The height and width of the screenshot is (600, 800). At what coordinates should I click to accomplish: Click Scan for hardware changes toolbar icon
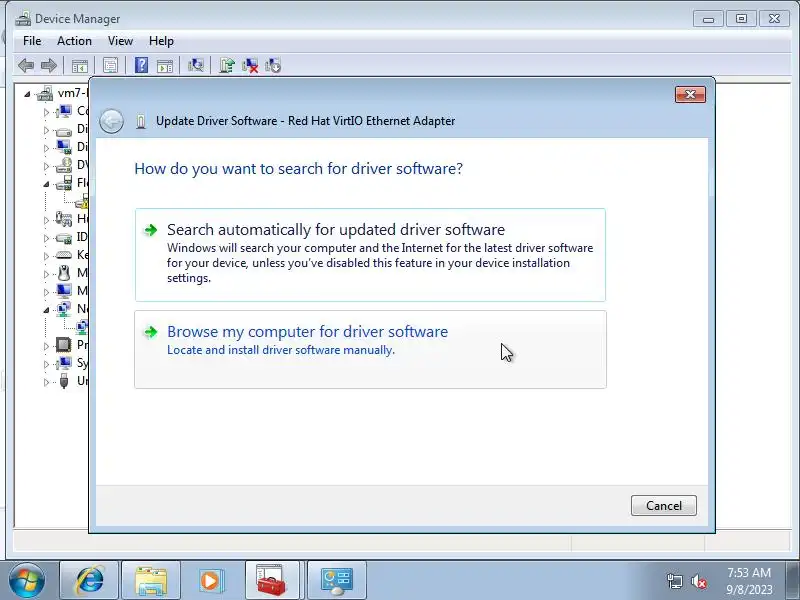195,65
